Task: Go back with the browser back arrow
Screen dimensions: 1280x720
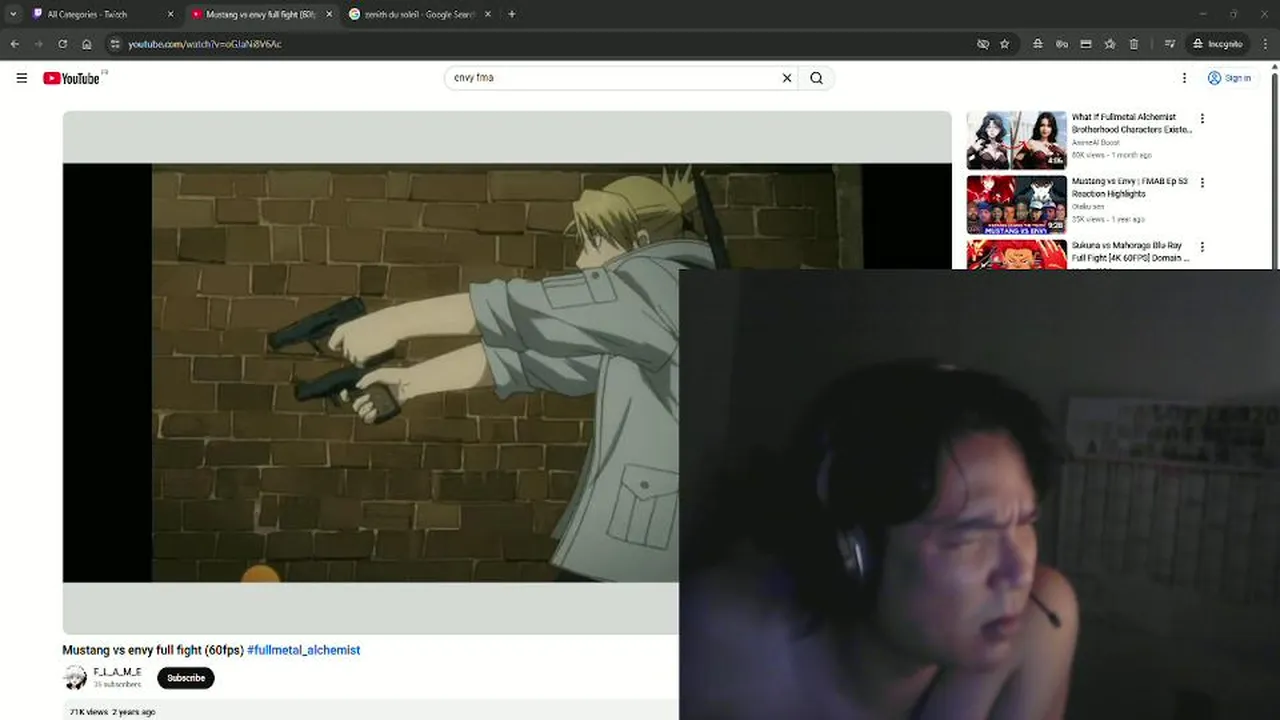Action: [x=14, y=44]
